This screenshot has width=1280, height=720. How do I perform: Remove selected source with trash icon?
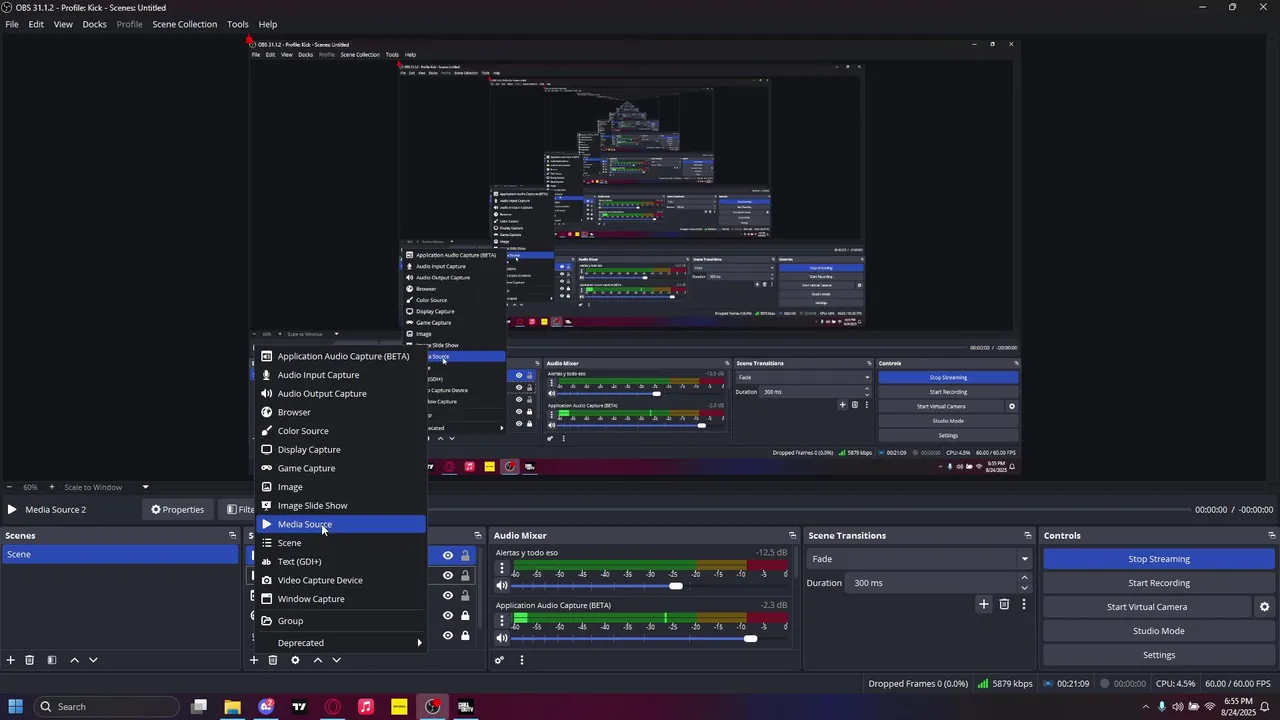click(x=273, y=660)
